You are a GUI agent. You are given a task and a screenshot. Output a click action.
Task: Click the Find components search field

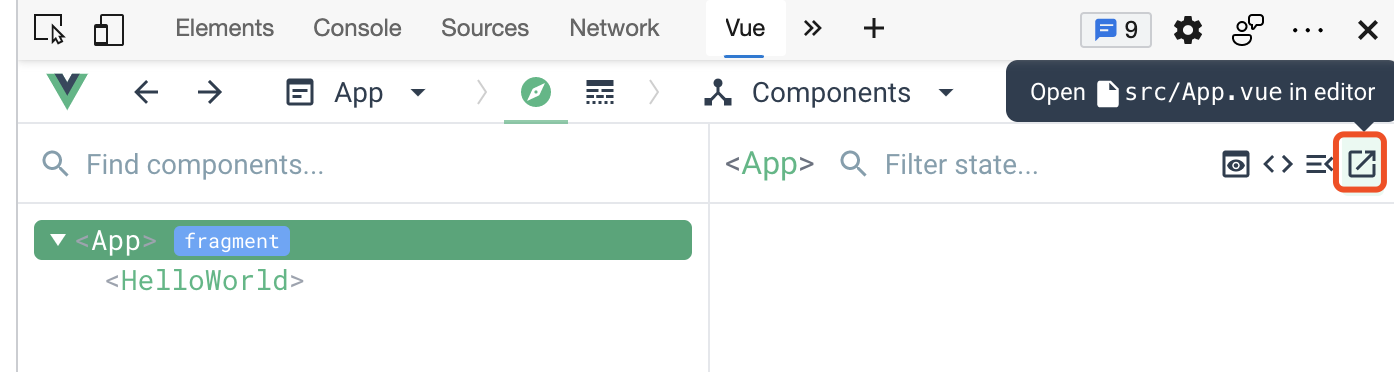click(364, 164)
